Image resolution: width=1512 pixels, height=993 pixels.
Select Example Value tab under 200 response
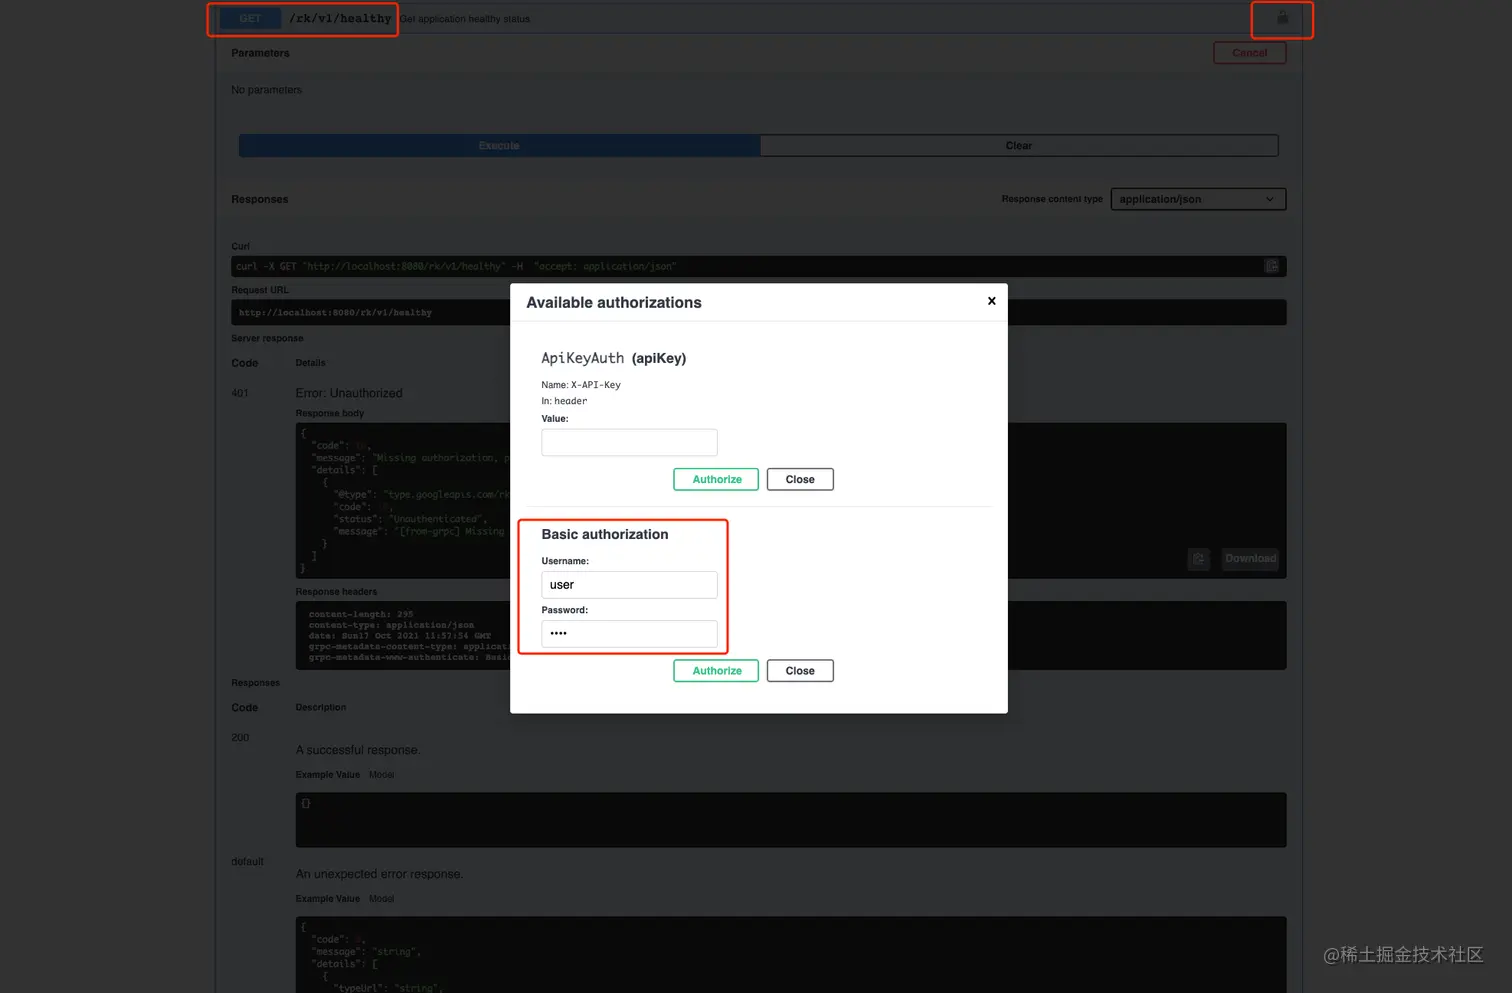[x=328, y=775]
